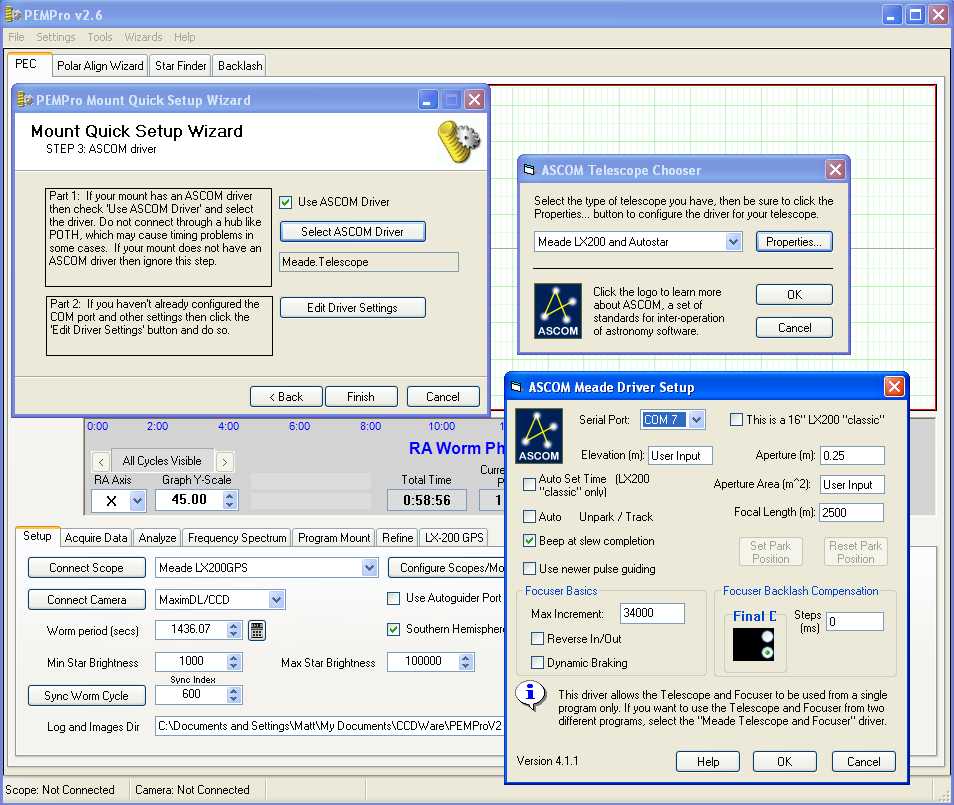The height and width of the screenshot is (805, 954).
Task: Adjust the Max Star Brightness spinner
Action: (466, 661)
